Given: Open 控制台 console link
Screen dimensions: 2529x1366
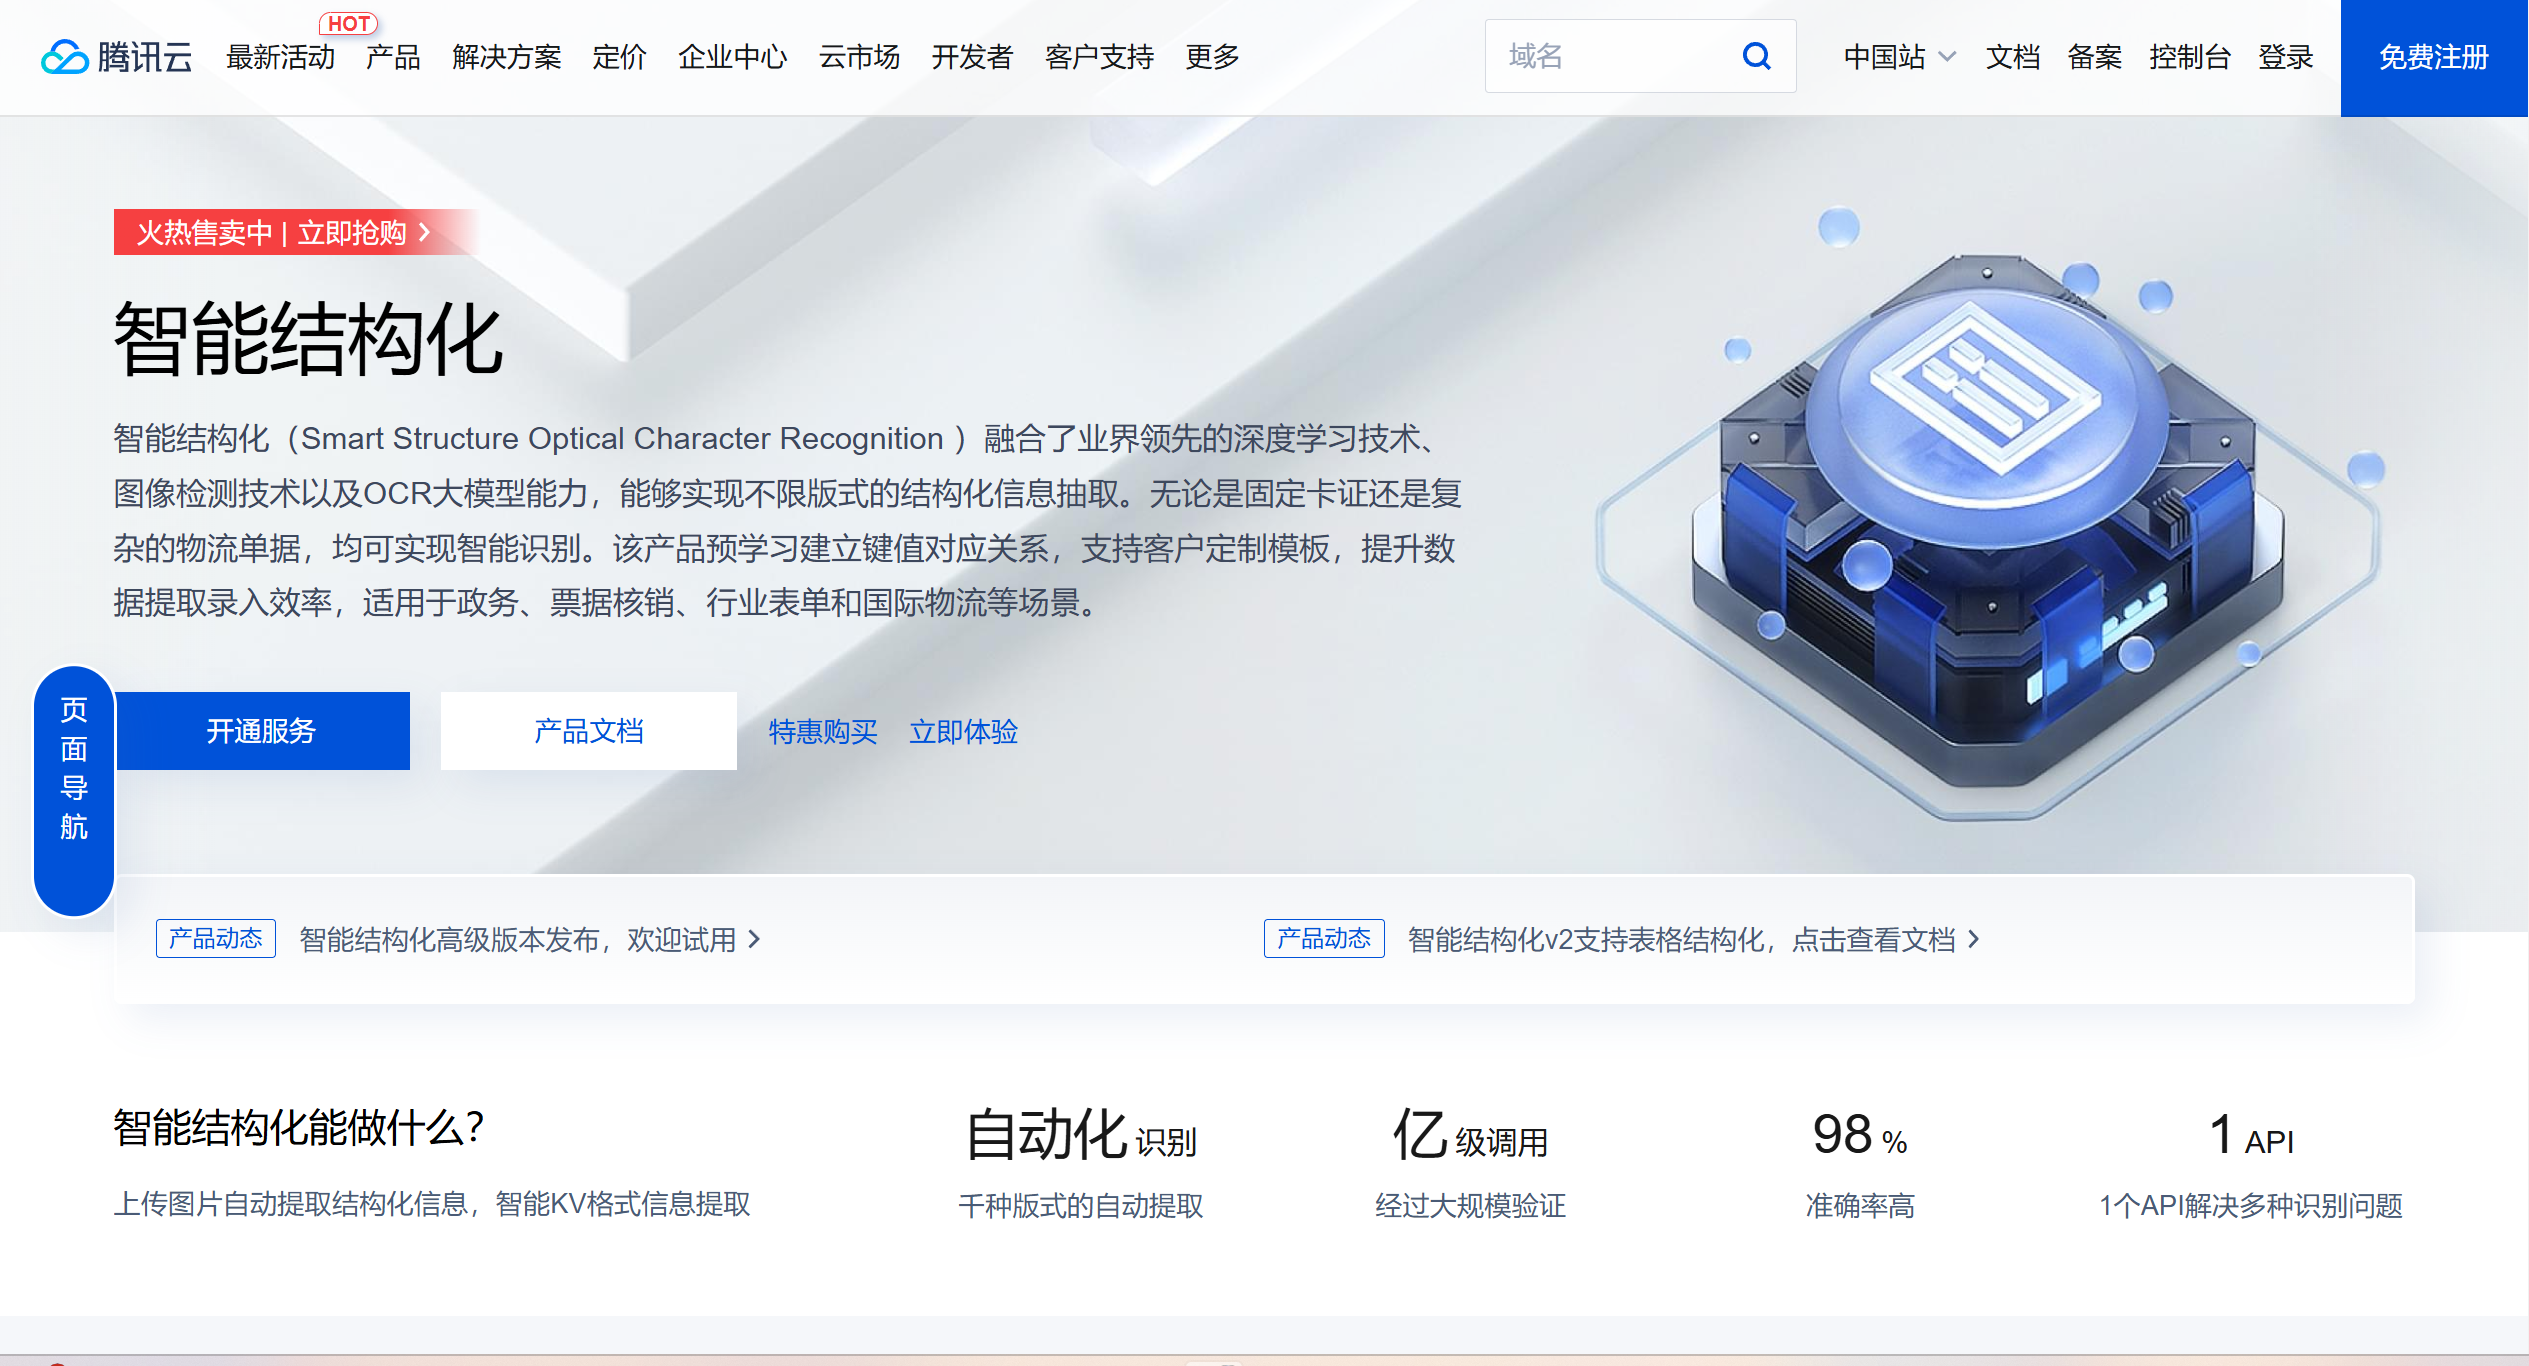Looking at the screenshot, I should 2189,57.
